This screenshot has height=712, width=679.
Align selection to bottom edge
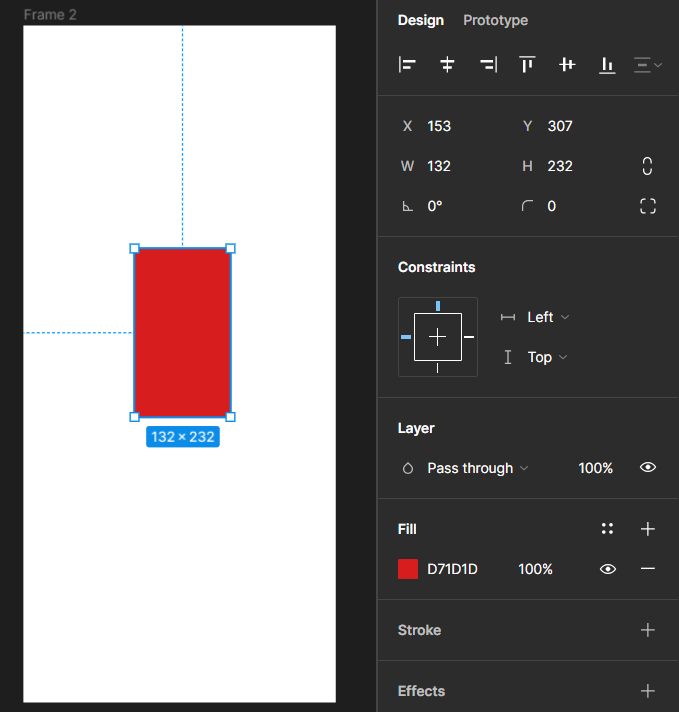click(x=607, y=65)
